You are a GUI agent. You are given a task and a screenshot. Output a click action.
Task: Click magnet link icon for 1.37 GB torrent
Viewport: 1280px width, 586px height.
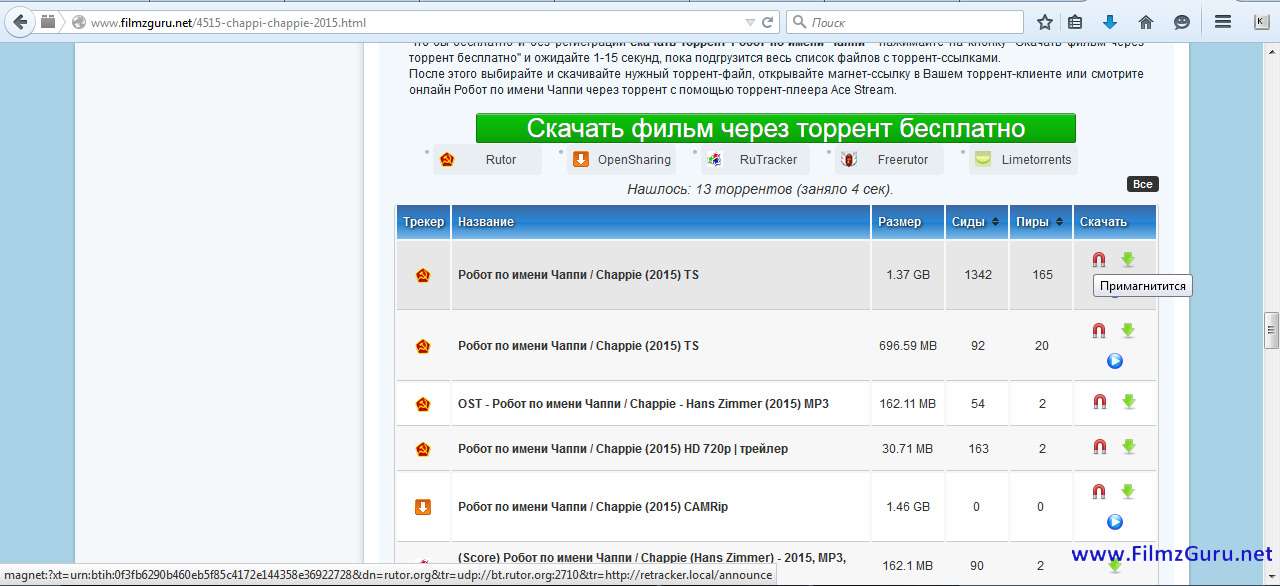[x=1098, y=260]
